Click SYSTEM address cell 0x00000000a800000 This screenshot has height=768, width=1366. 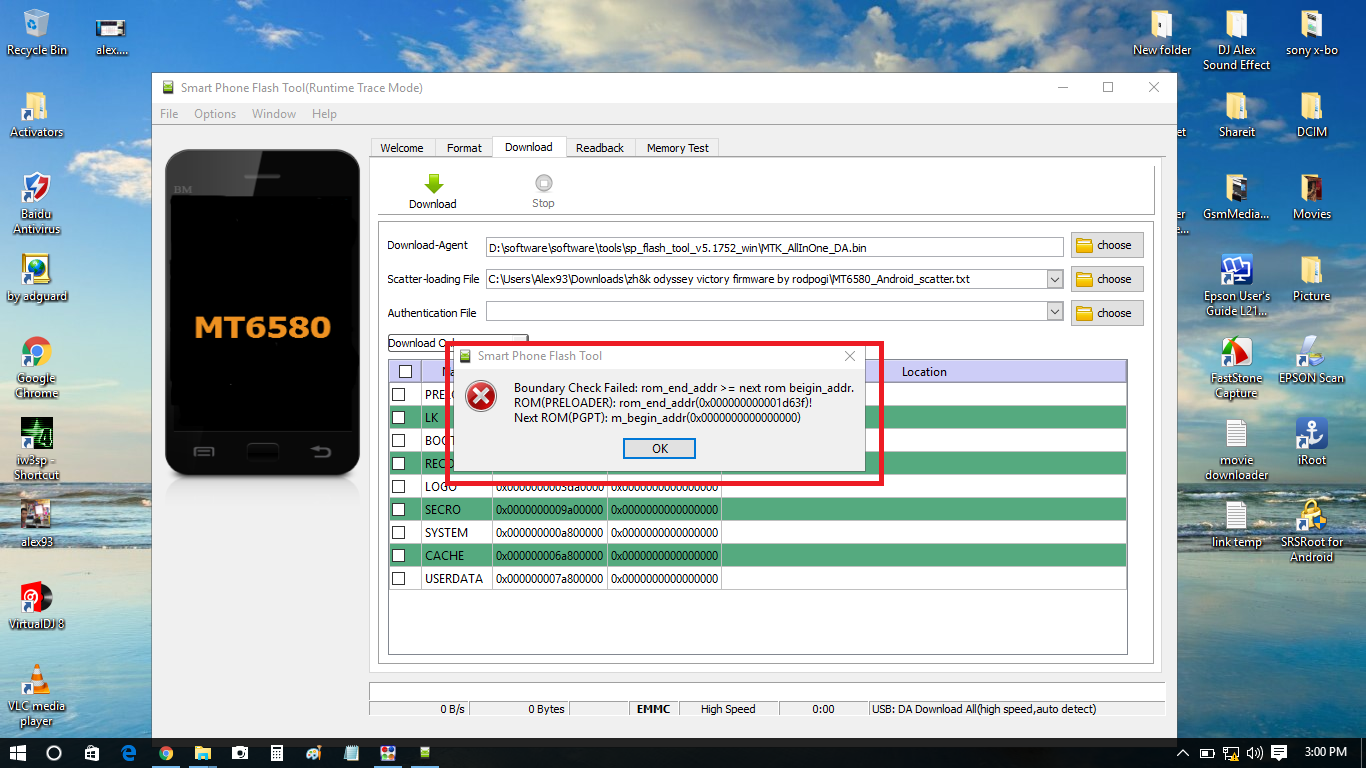tap(549, 533)
